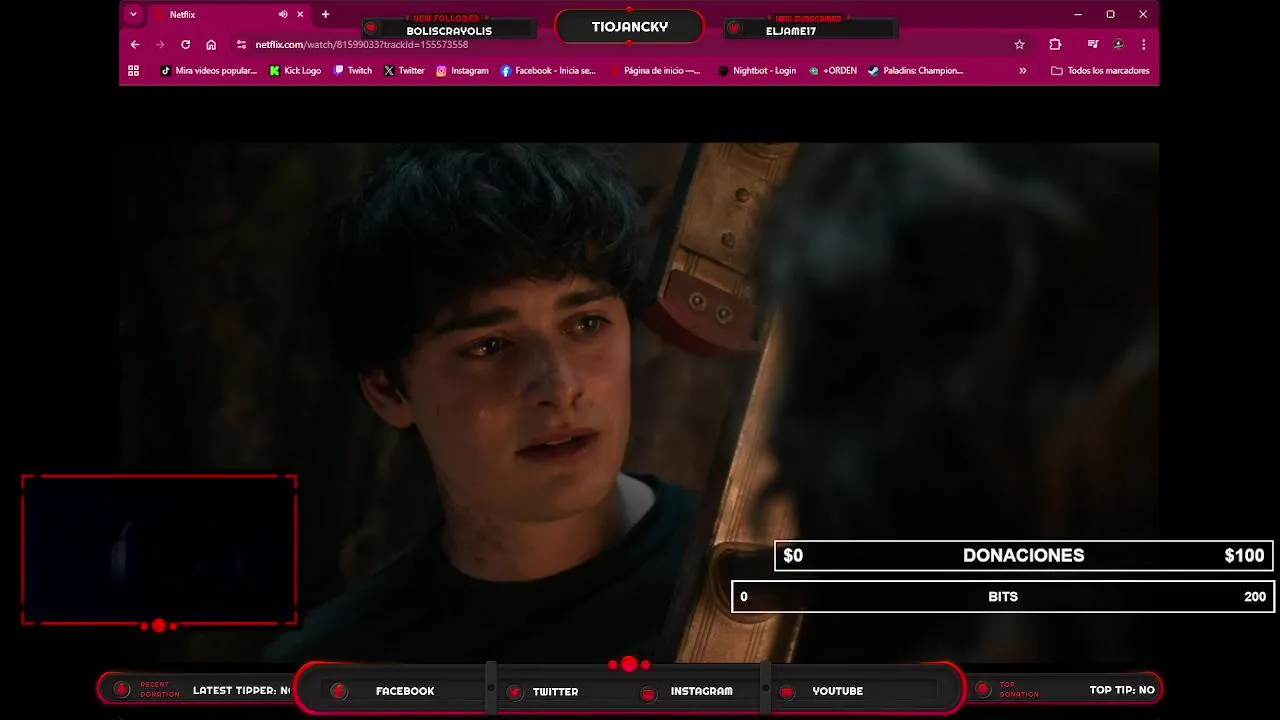Minimize the browser window
The height and width of the screenshot is (720, 1280).
pos(1077,15)
